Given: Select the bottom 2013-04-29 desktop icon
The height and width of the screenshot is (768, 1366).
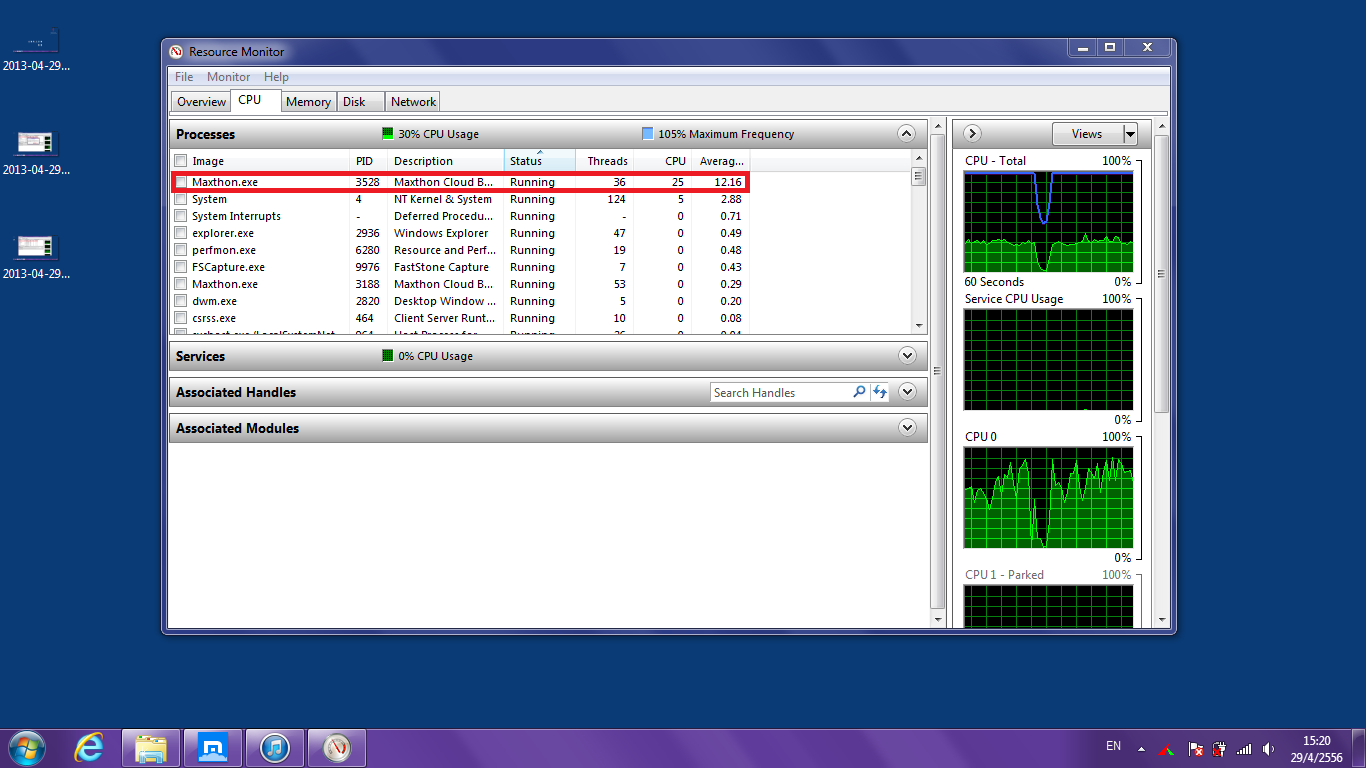Looking at the screenshot, I should (x=37, y=257).
